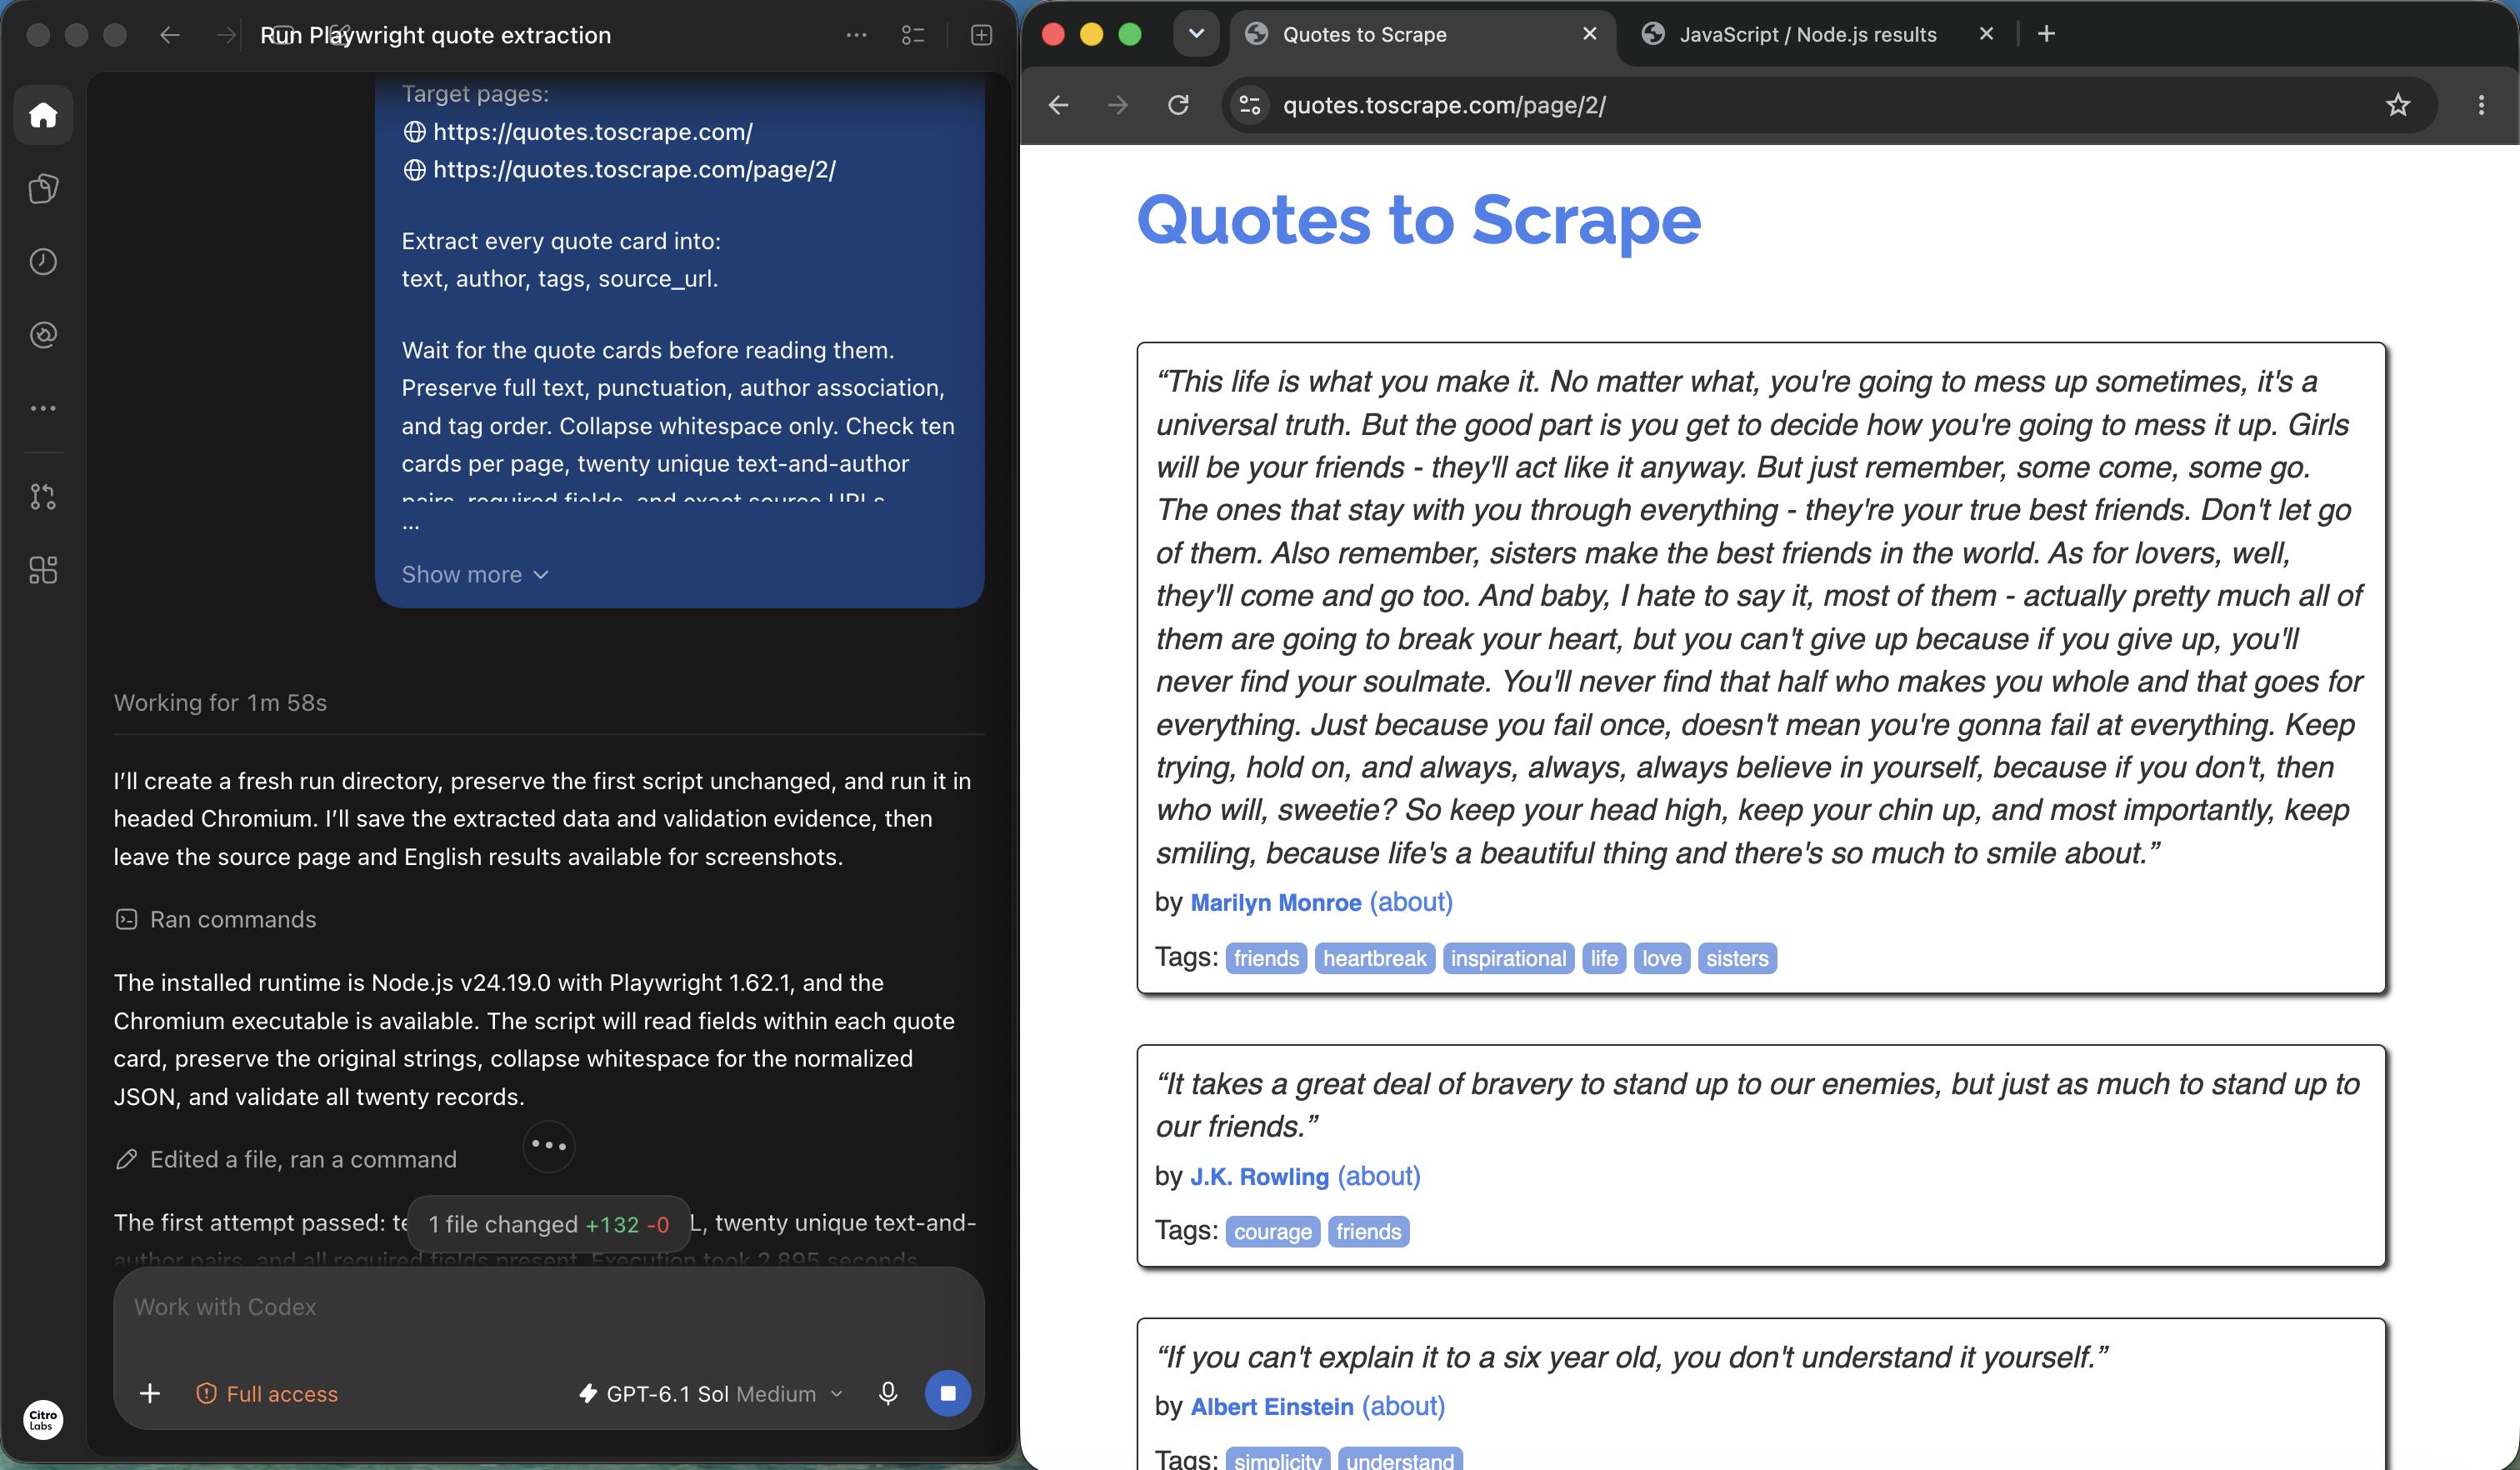
Task: Go back with Codex title bar arrow
Action: tap(170, 35)
